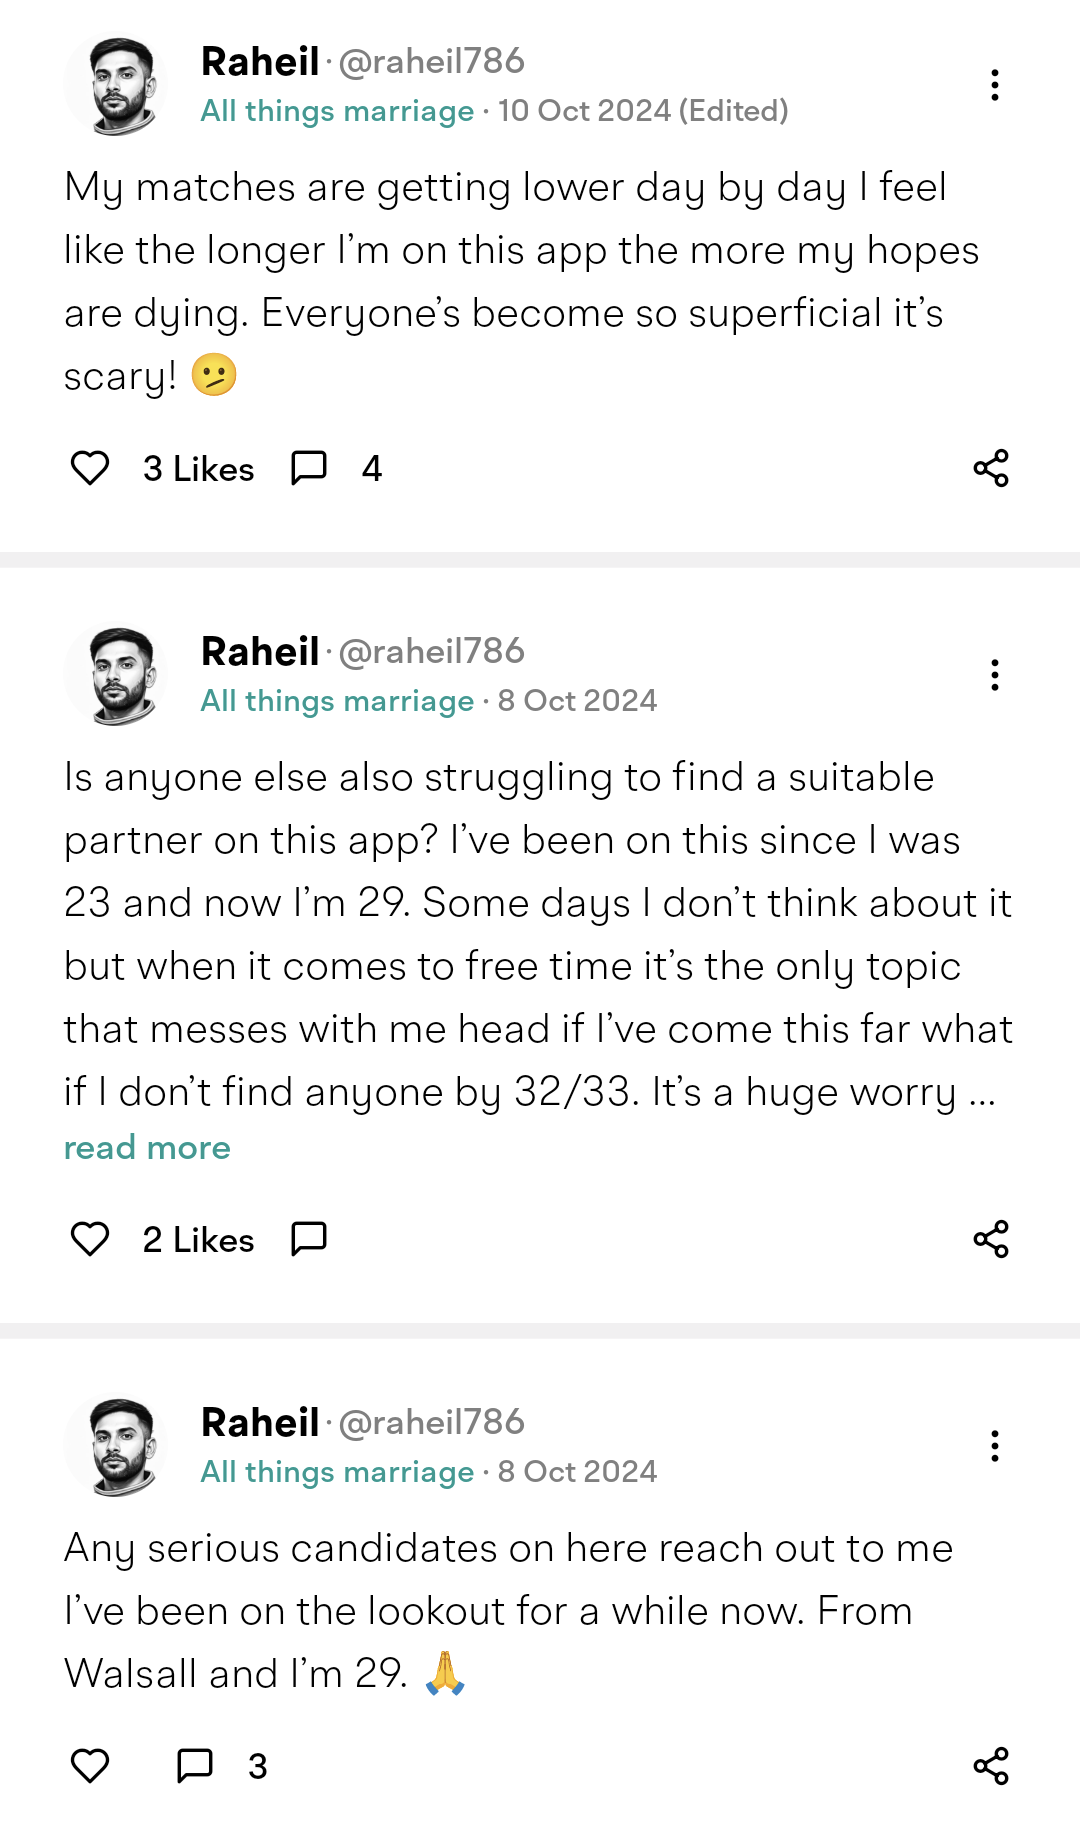Like the 10 Oct post about matches getting lower
Viewport: 1080px width, 1829px height.
pyautogui.click(x=90, y=468)
